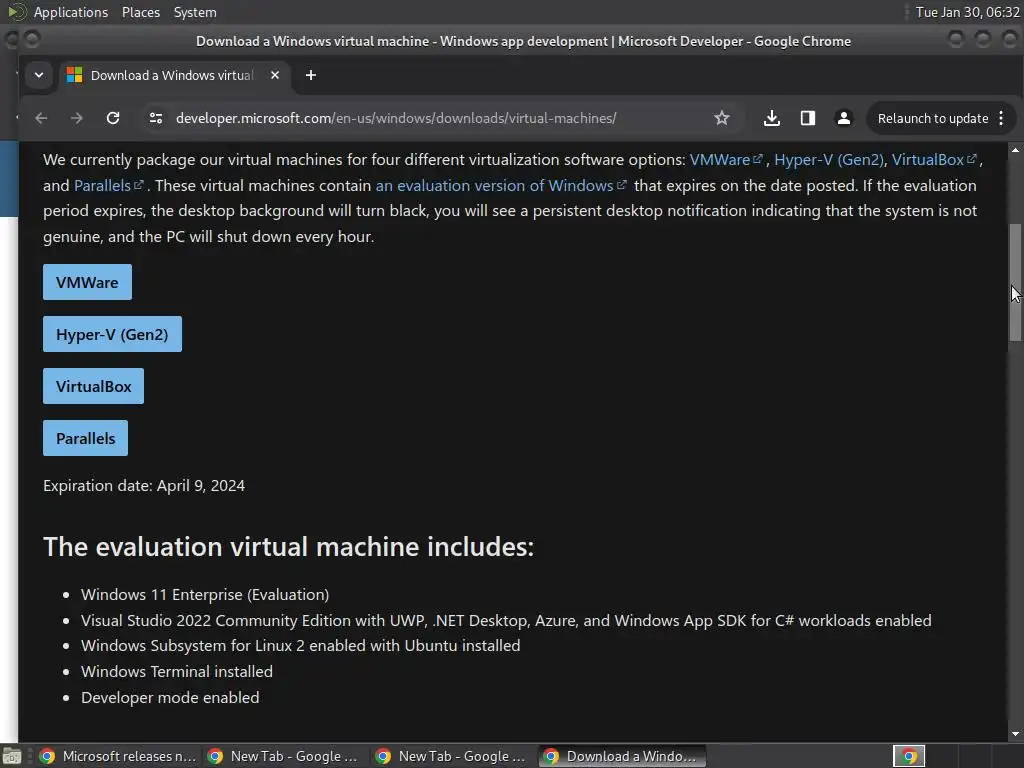
Task: Download the VirtualBox virtual machine
Action: [93, 386]
